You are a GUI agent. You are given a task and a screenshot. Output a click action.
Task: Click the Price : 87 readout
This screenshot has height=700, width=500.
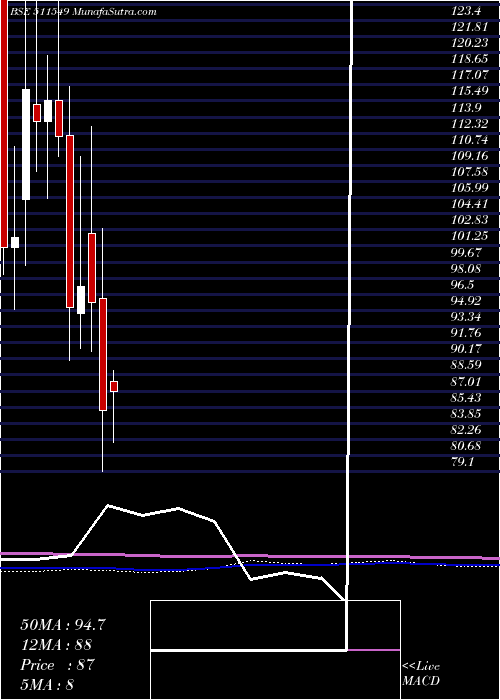pos(57,665)
